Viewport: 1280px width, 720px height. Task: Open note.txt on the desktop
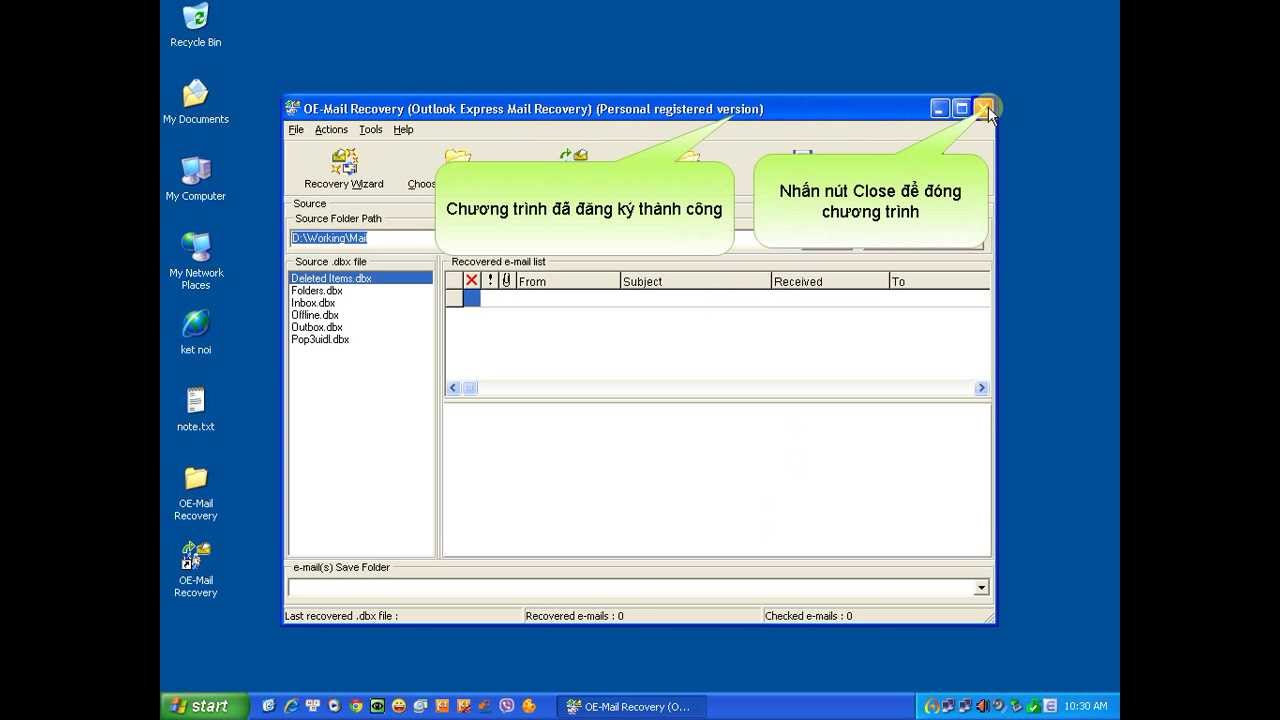click(x=196, y=410)
